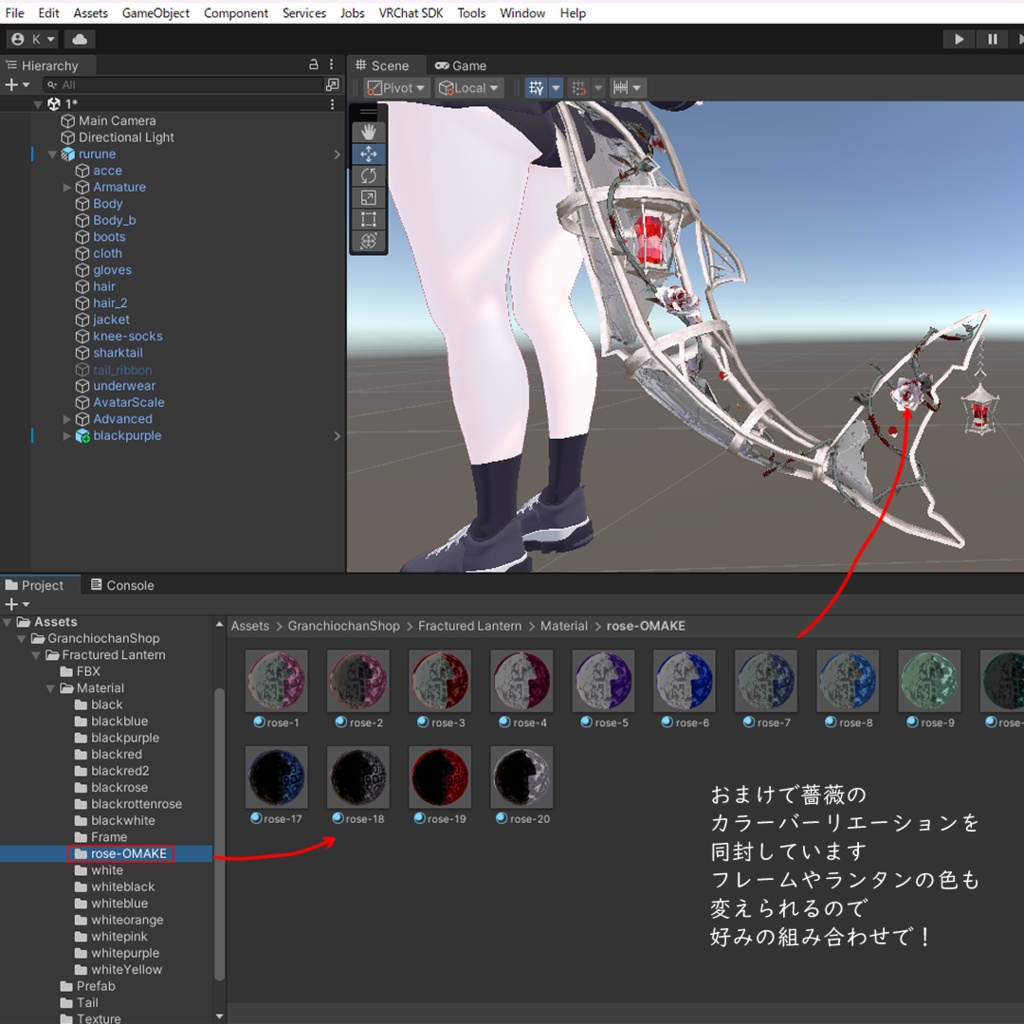Viewport: 1024px width, 1024px height.
Task: Switch to the Console tab
Action: pos(122,585)
